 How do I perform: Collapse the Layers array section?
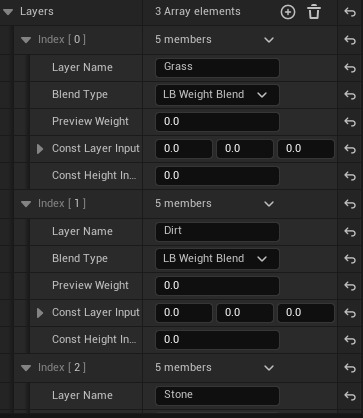tap(8, 12)
